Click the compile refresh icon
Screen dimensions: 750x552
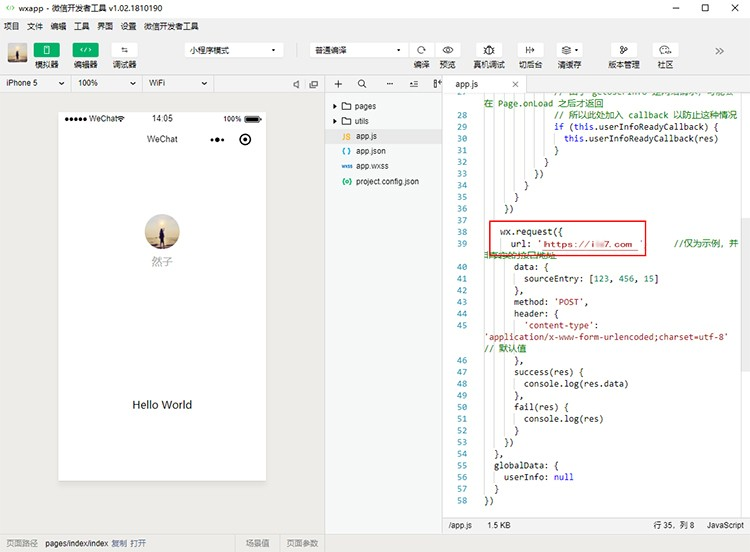[421, 50]
